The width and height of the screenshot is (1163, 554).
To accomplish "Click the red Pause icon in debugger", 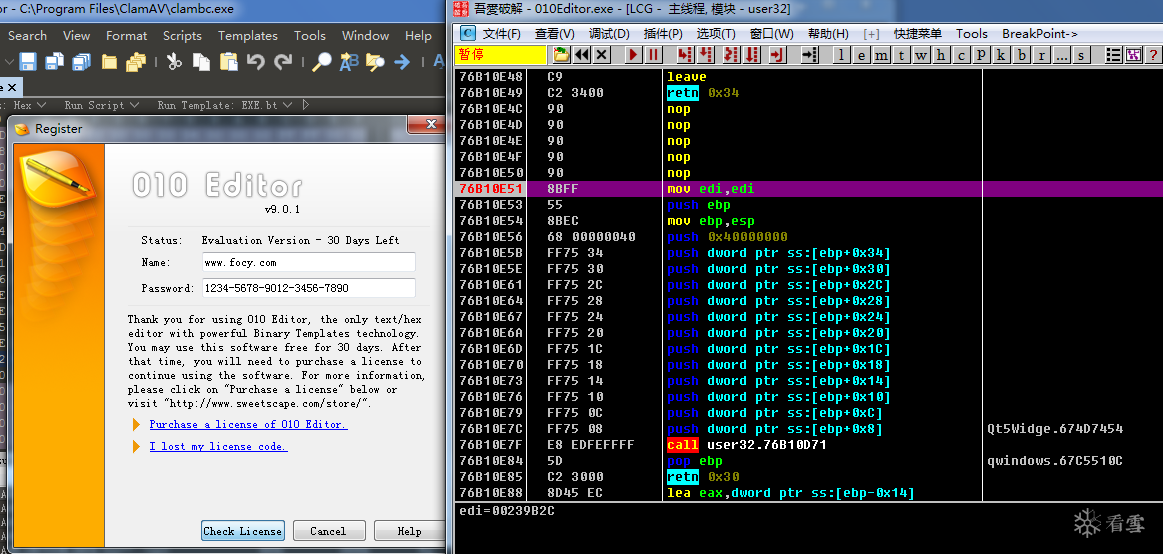I will coord(653,55).
